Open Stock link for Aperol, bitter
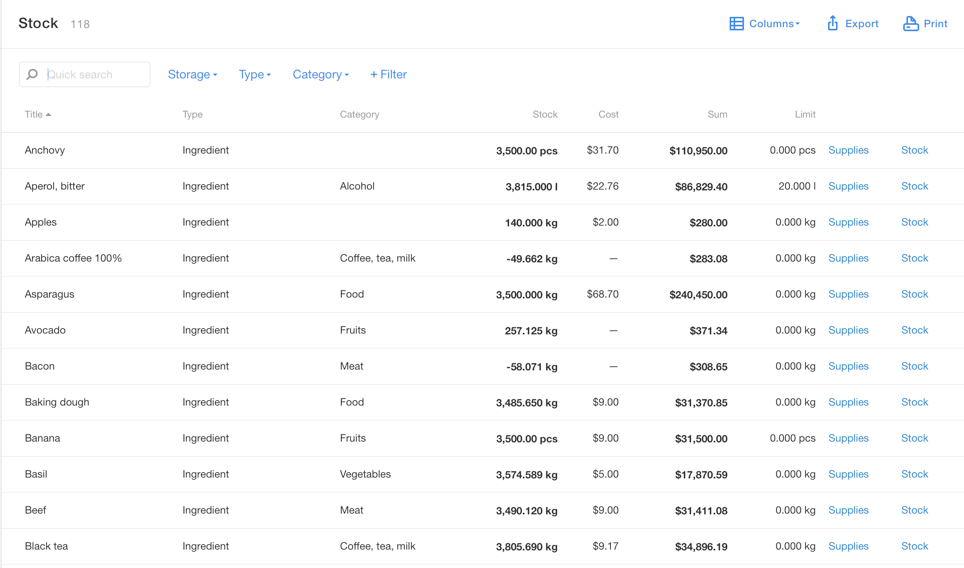 point(914,186)
